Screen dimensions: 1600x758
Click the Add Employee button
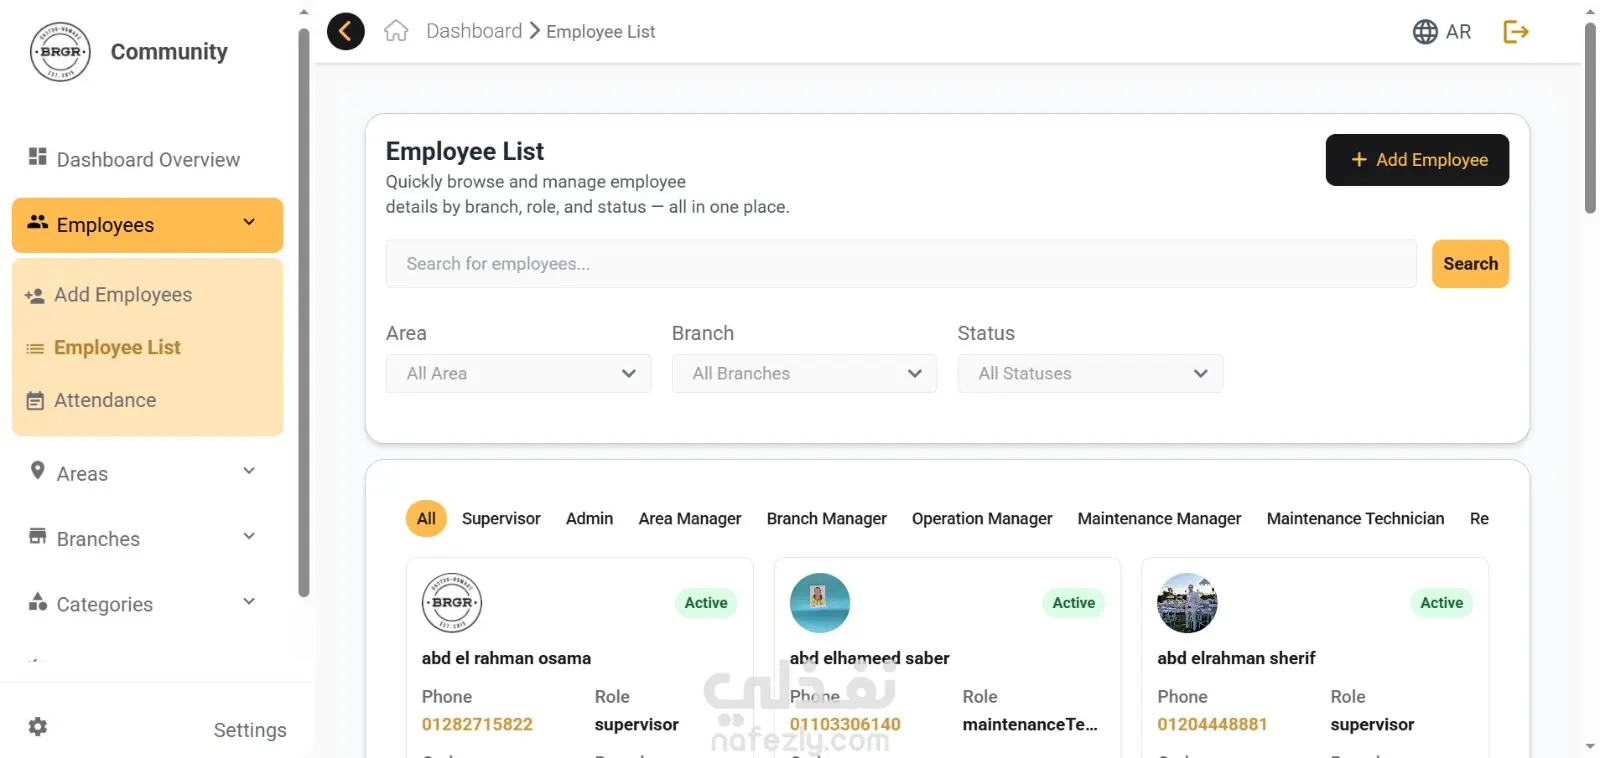pos(1417,160)
